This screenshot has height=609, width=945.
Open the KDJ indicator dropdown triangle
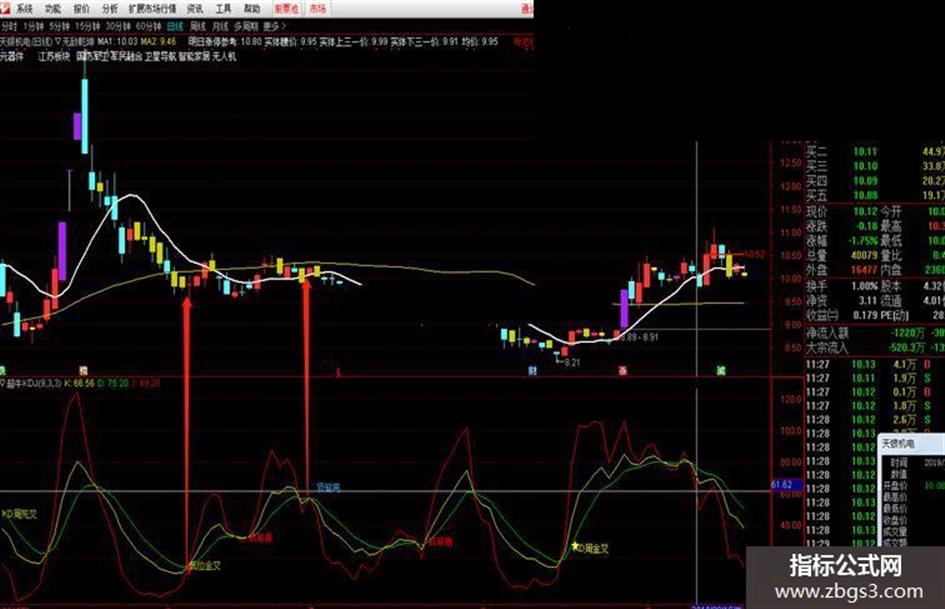[x=3, y=383]
